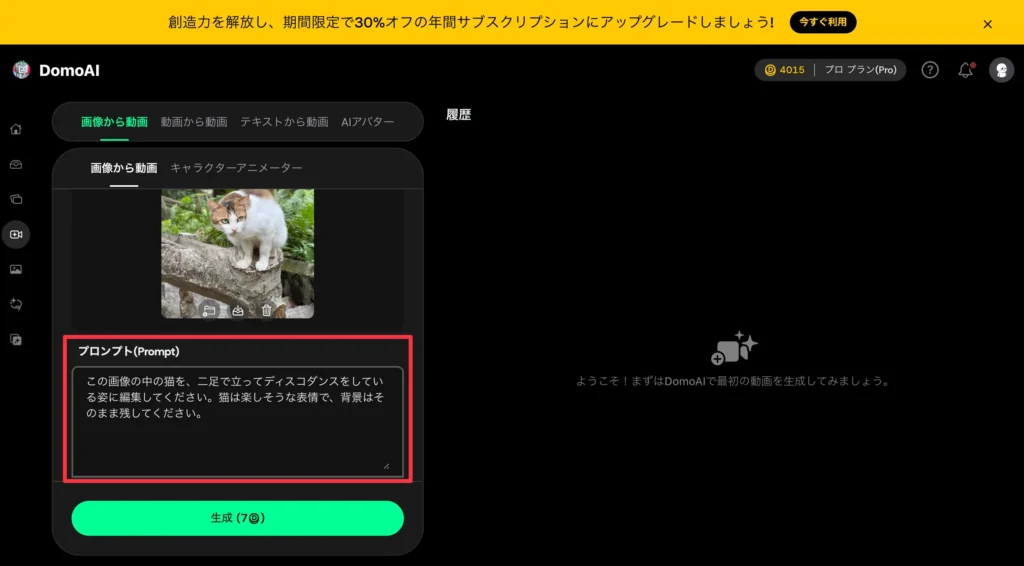Switch to テキストから動画 tab
Screen dimensions: 1024x566
click(284, 122)
